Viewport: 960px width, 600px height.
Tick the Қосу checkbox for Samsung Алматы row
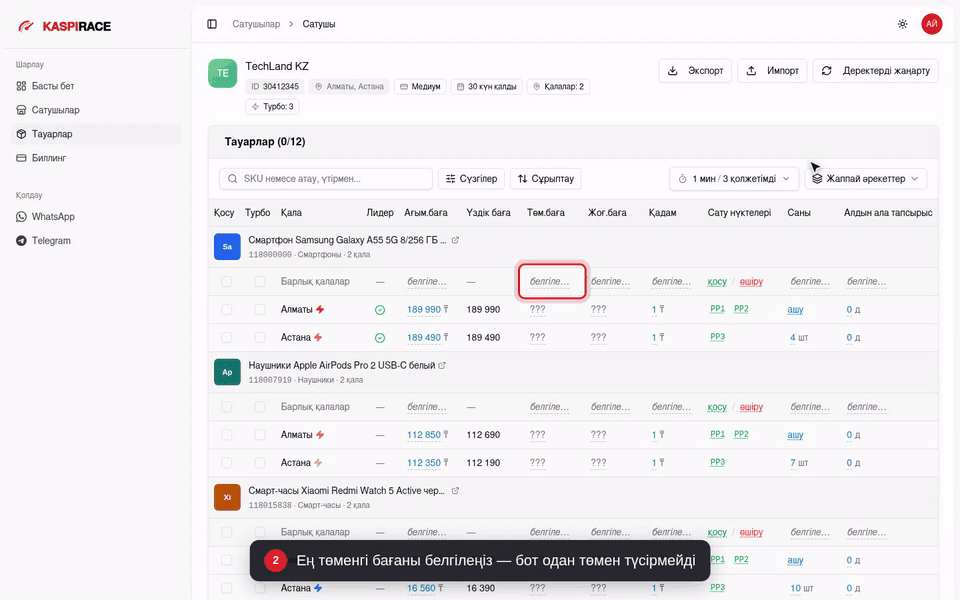(x=227, y=309)
